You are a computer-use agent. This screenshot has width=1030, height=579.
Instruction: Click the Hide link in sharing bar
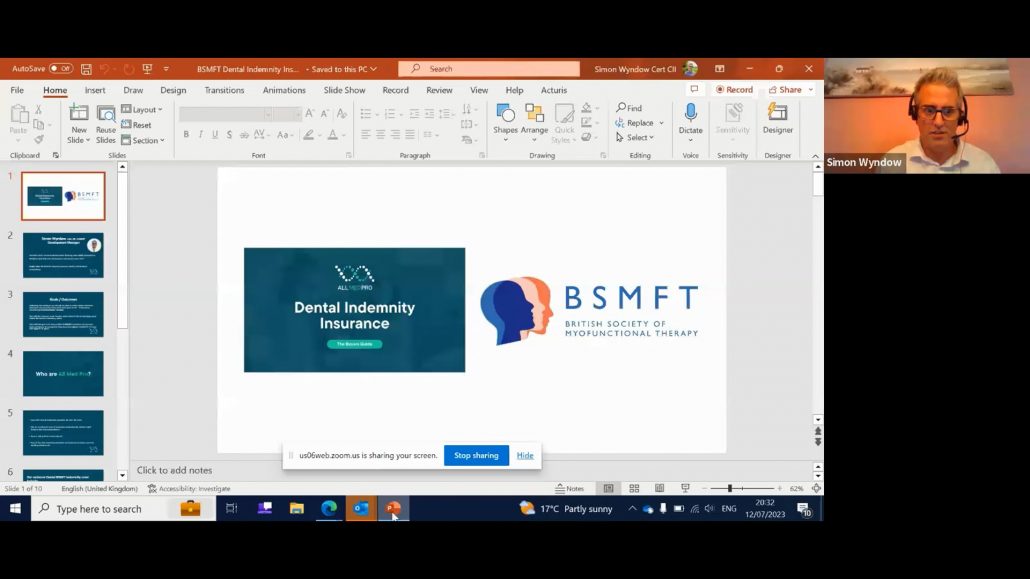(525, 455)
